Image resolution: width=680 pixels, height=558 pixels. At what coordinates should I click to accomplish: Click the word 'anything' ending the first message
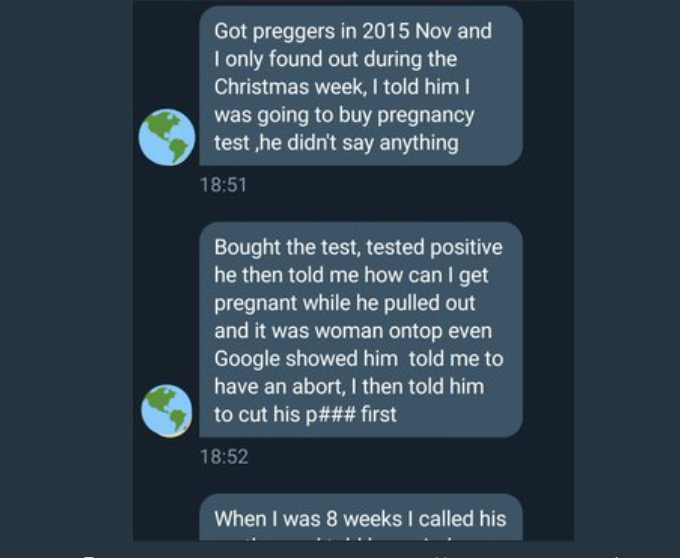[419, 144]
